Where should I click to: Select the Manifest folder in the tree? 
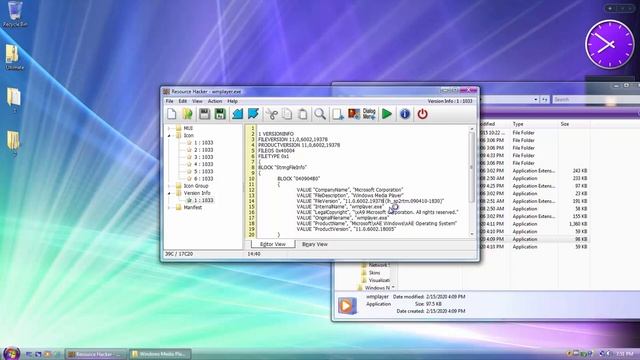[189, 207]
